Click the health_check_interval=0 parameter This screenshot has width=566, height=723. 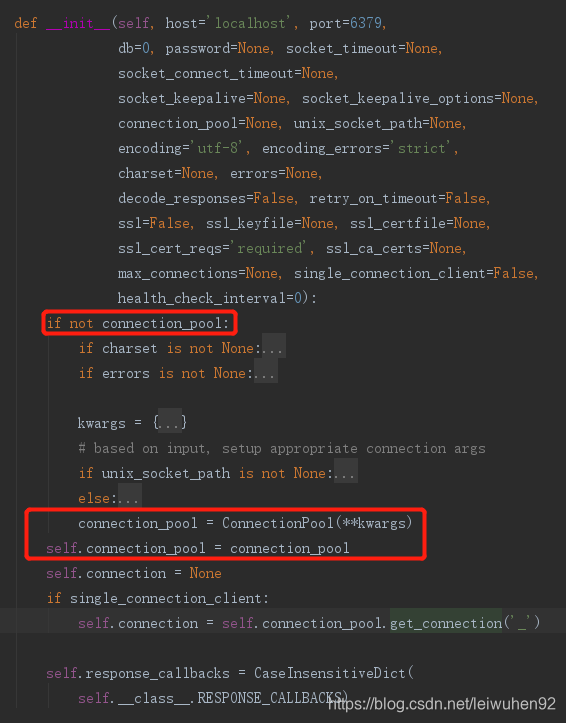(210, 297)
